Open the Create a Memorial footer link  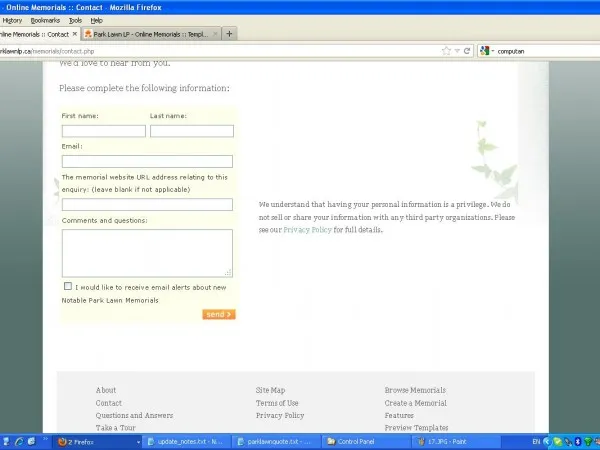[415, 403]
